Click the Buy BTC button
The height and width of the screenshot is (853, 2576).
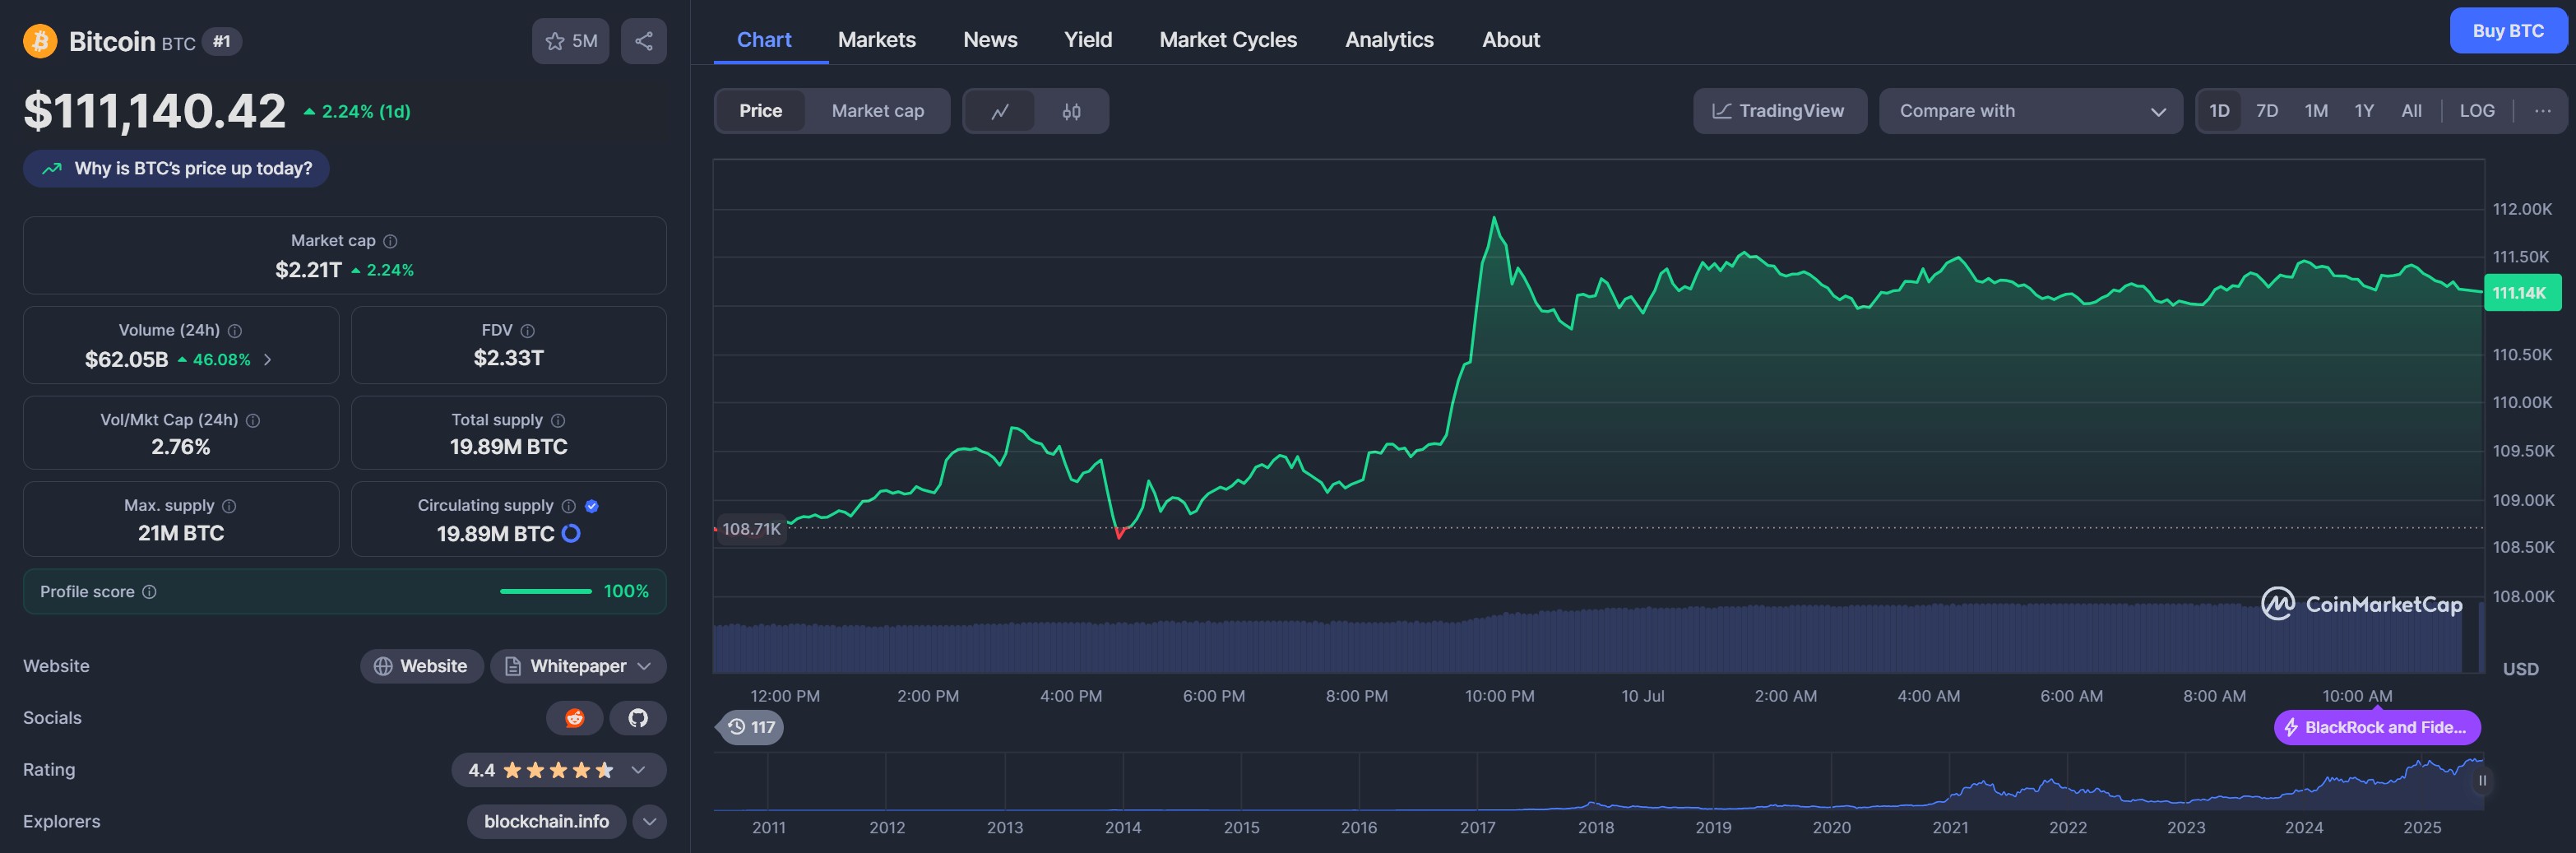[x=2508, y=31]
